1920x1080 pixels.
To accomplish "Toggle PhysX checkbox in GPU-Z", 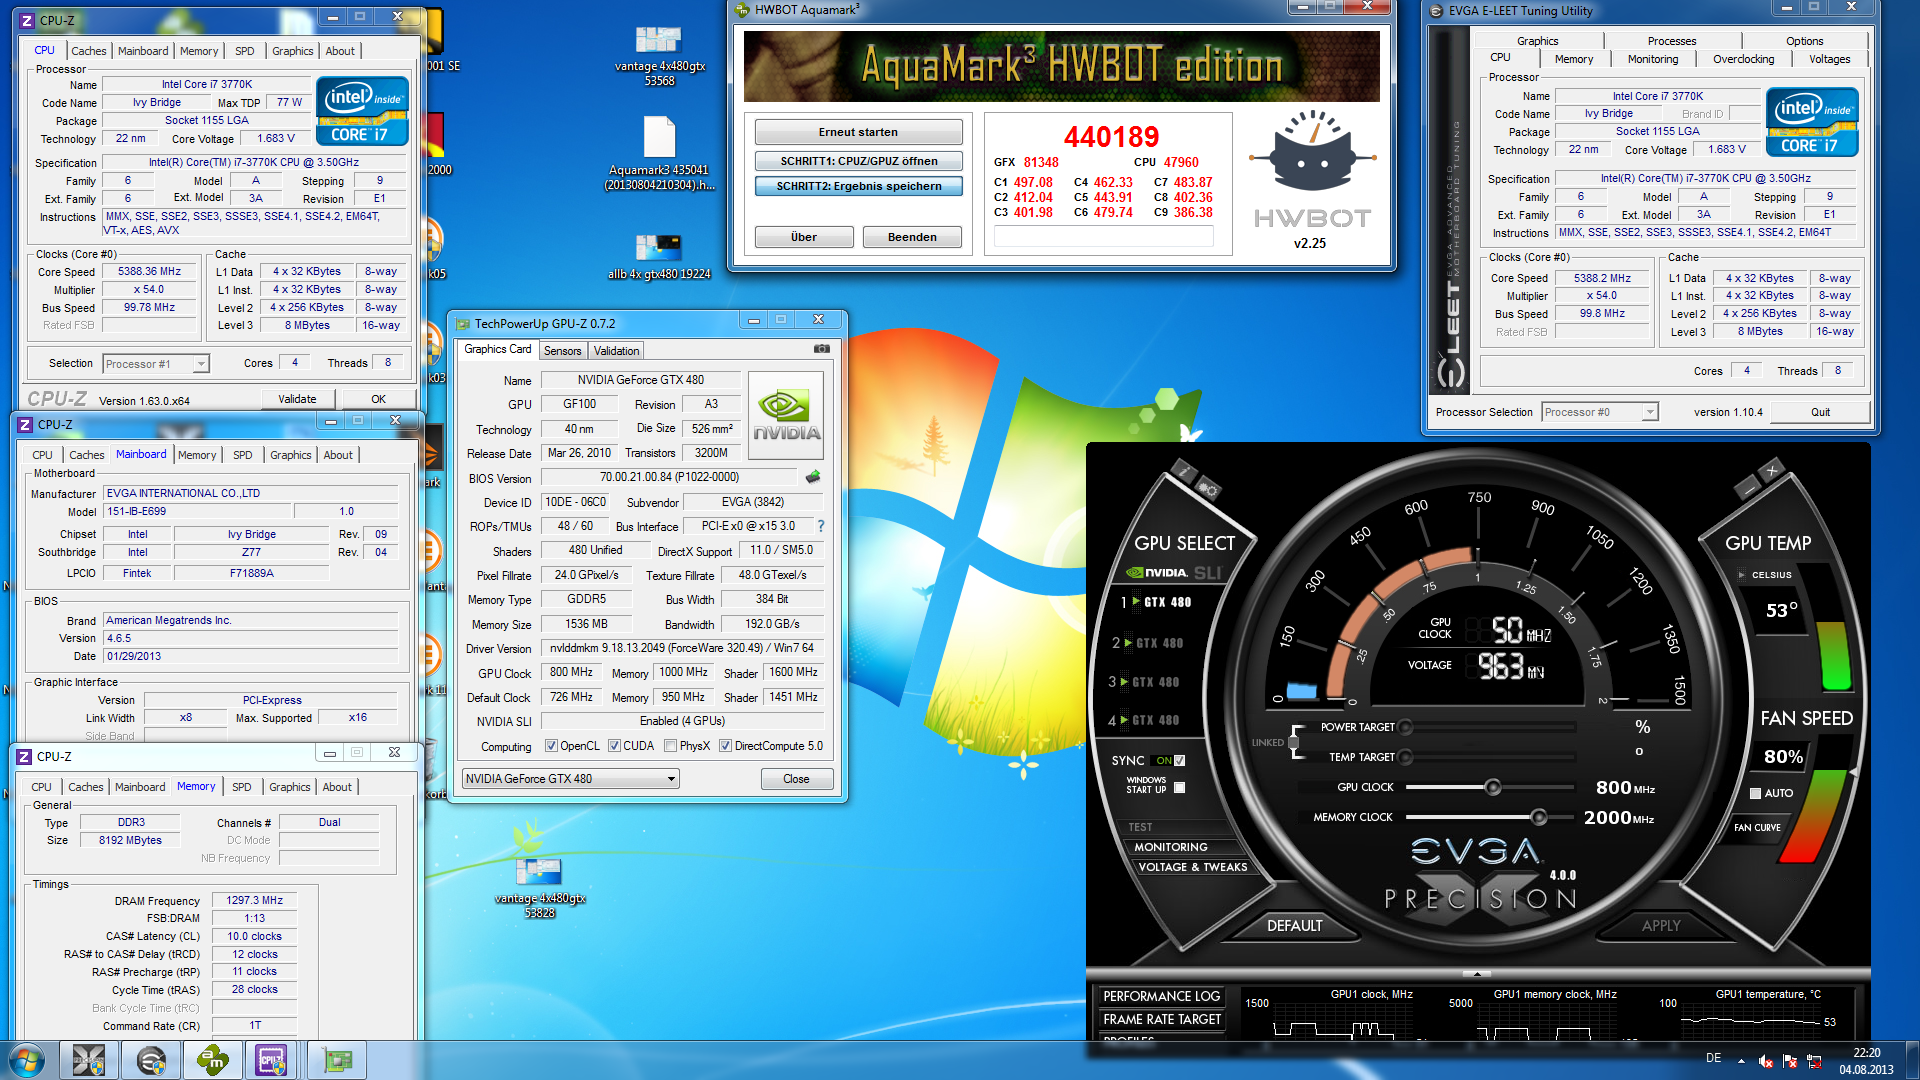I will point(671,746).
